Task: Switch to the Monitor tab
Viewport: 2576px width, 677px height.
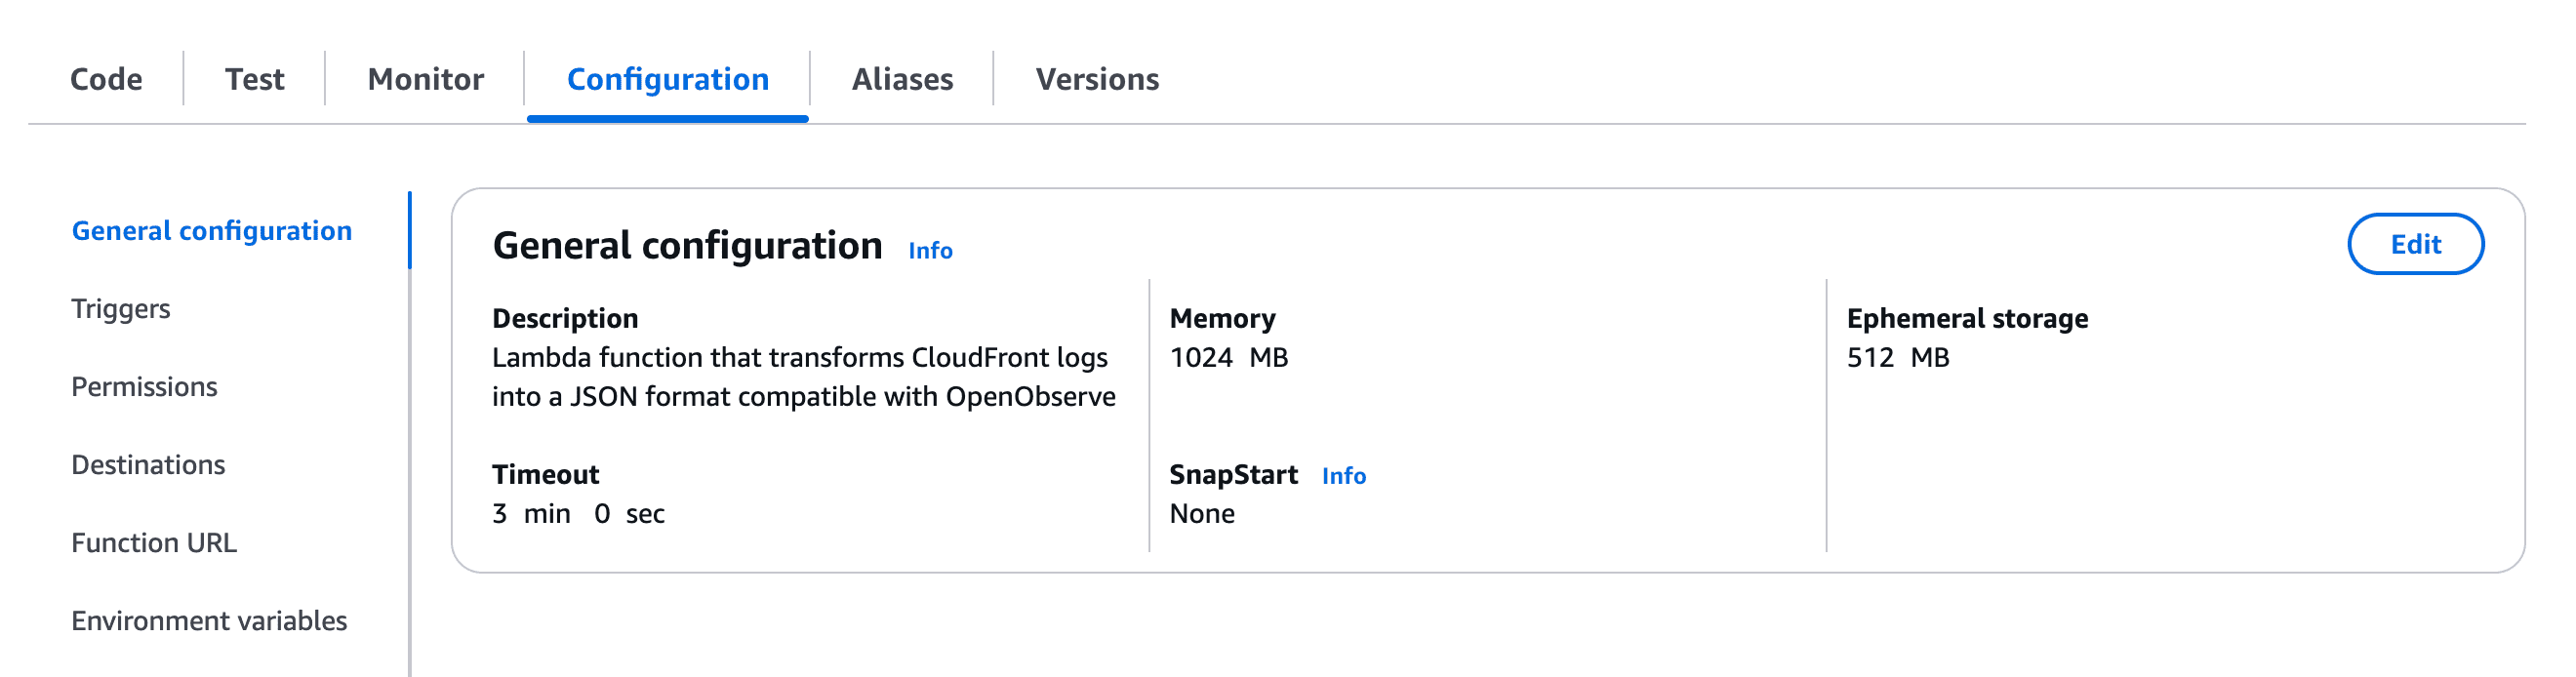Action: pyautogui.click(x=424, y=79)
